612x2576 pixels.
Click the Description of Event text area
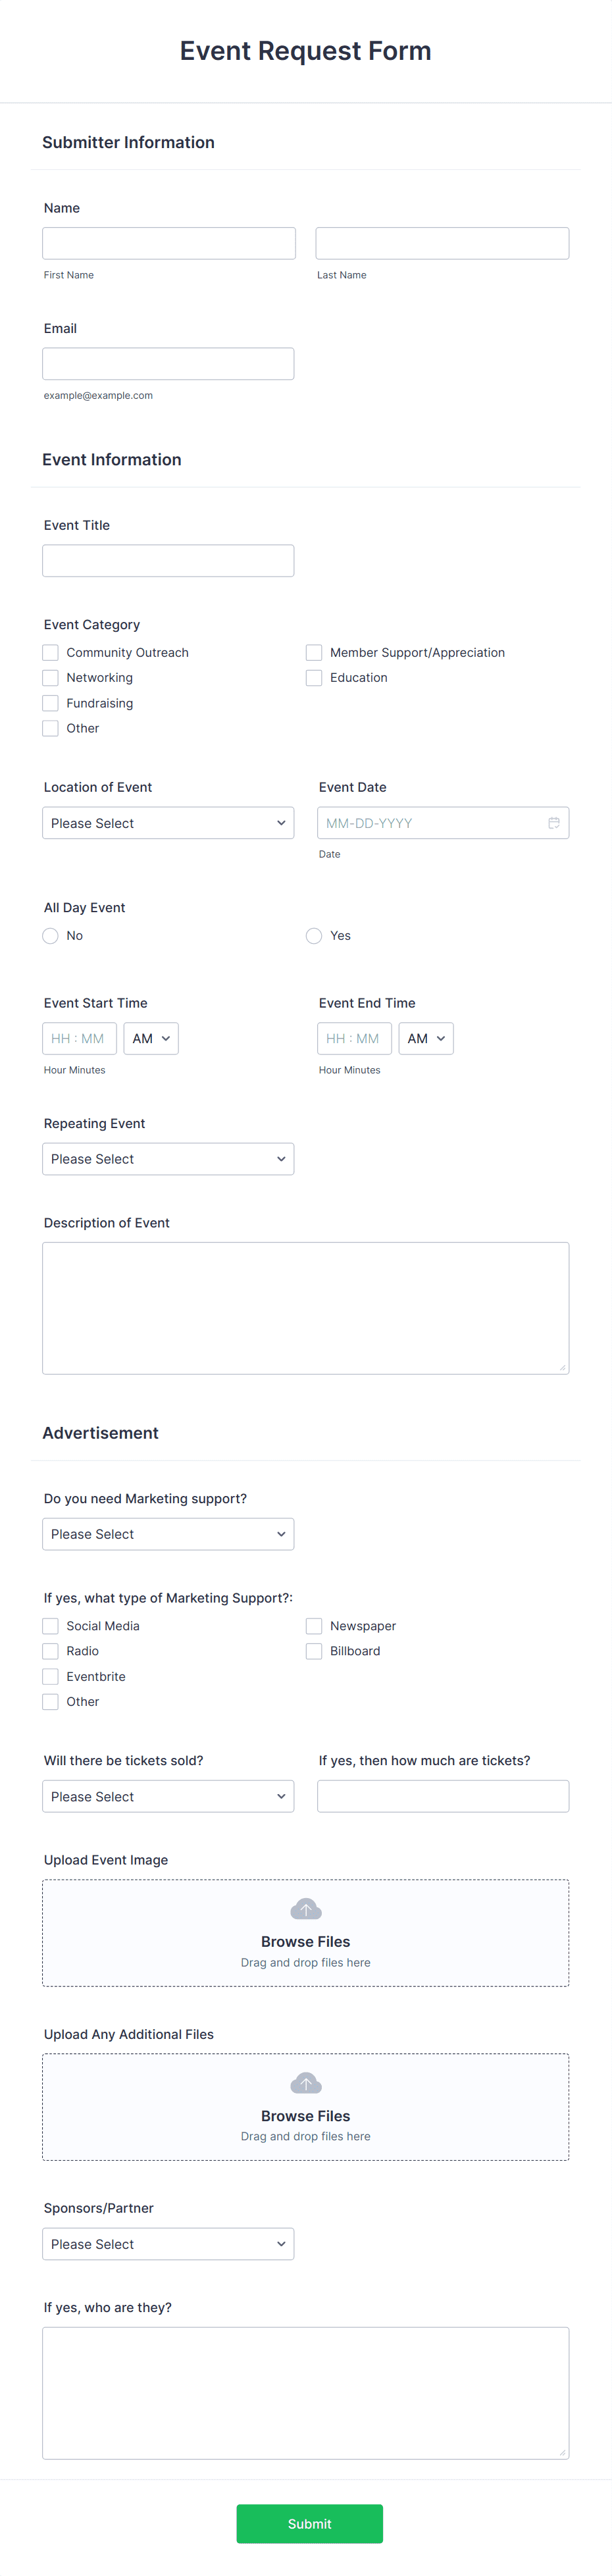pyautogui.click(x=305, y=1308)
